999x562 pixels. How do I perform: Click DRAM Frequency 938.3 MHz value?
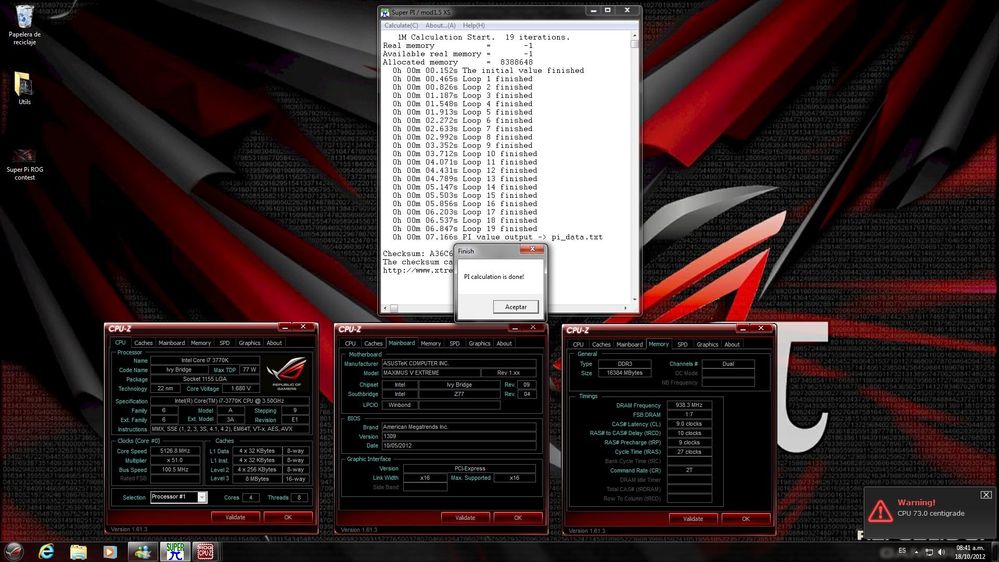(689, 405)
